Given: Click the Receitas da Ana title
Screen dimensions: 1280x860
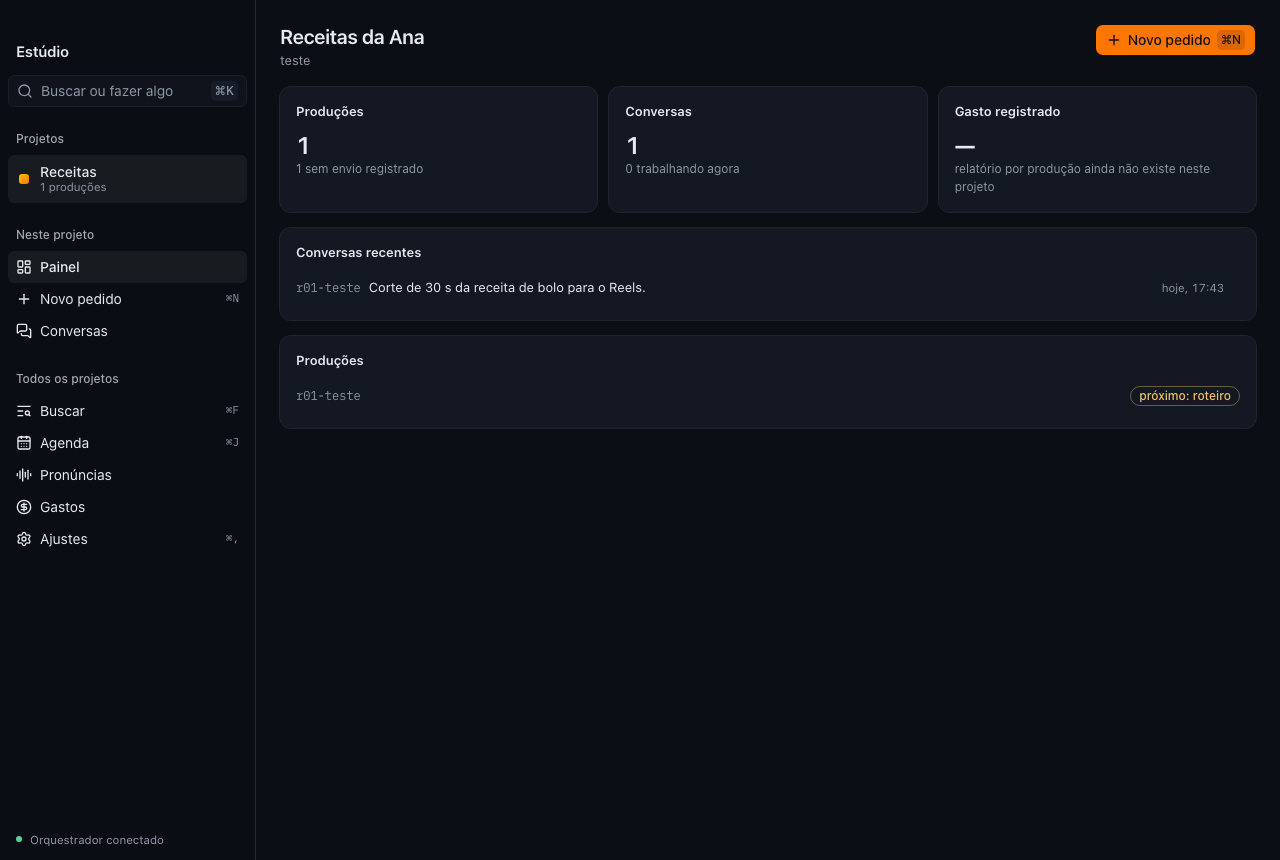Looking at the screenshot, I should 352,37.
